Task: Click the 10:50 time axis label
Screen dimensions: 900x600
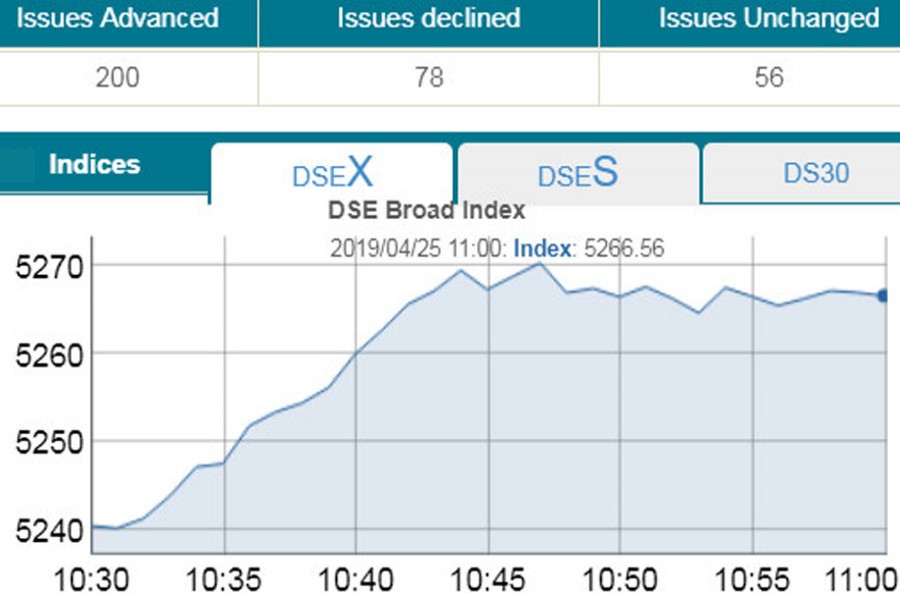Action: coord(620,580)
